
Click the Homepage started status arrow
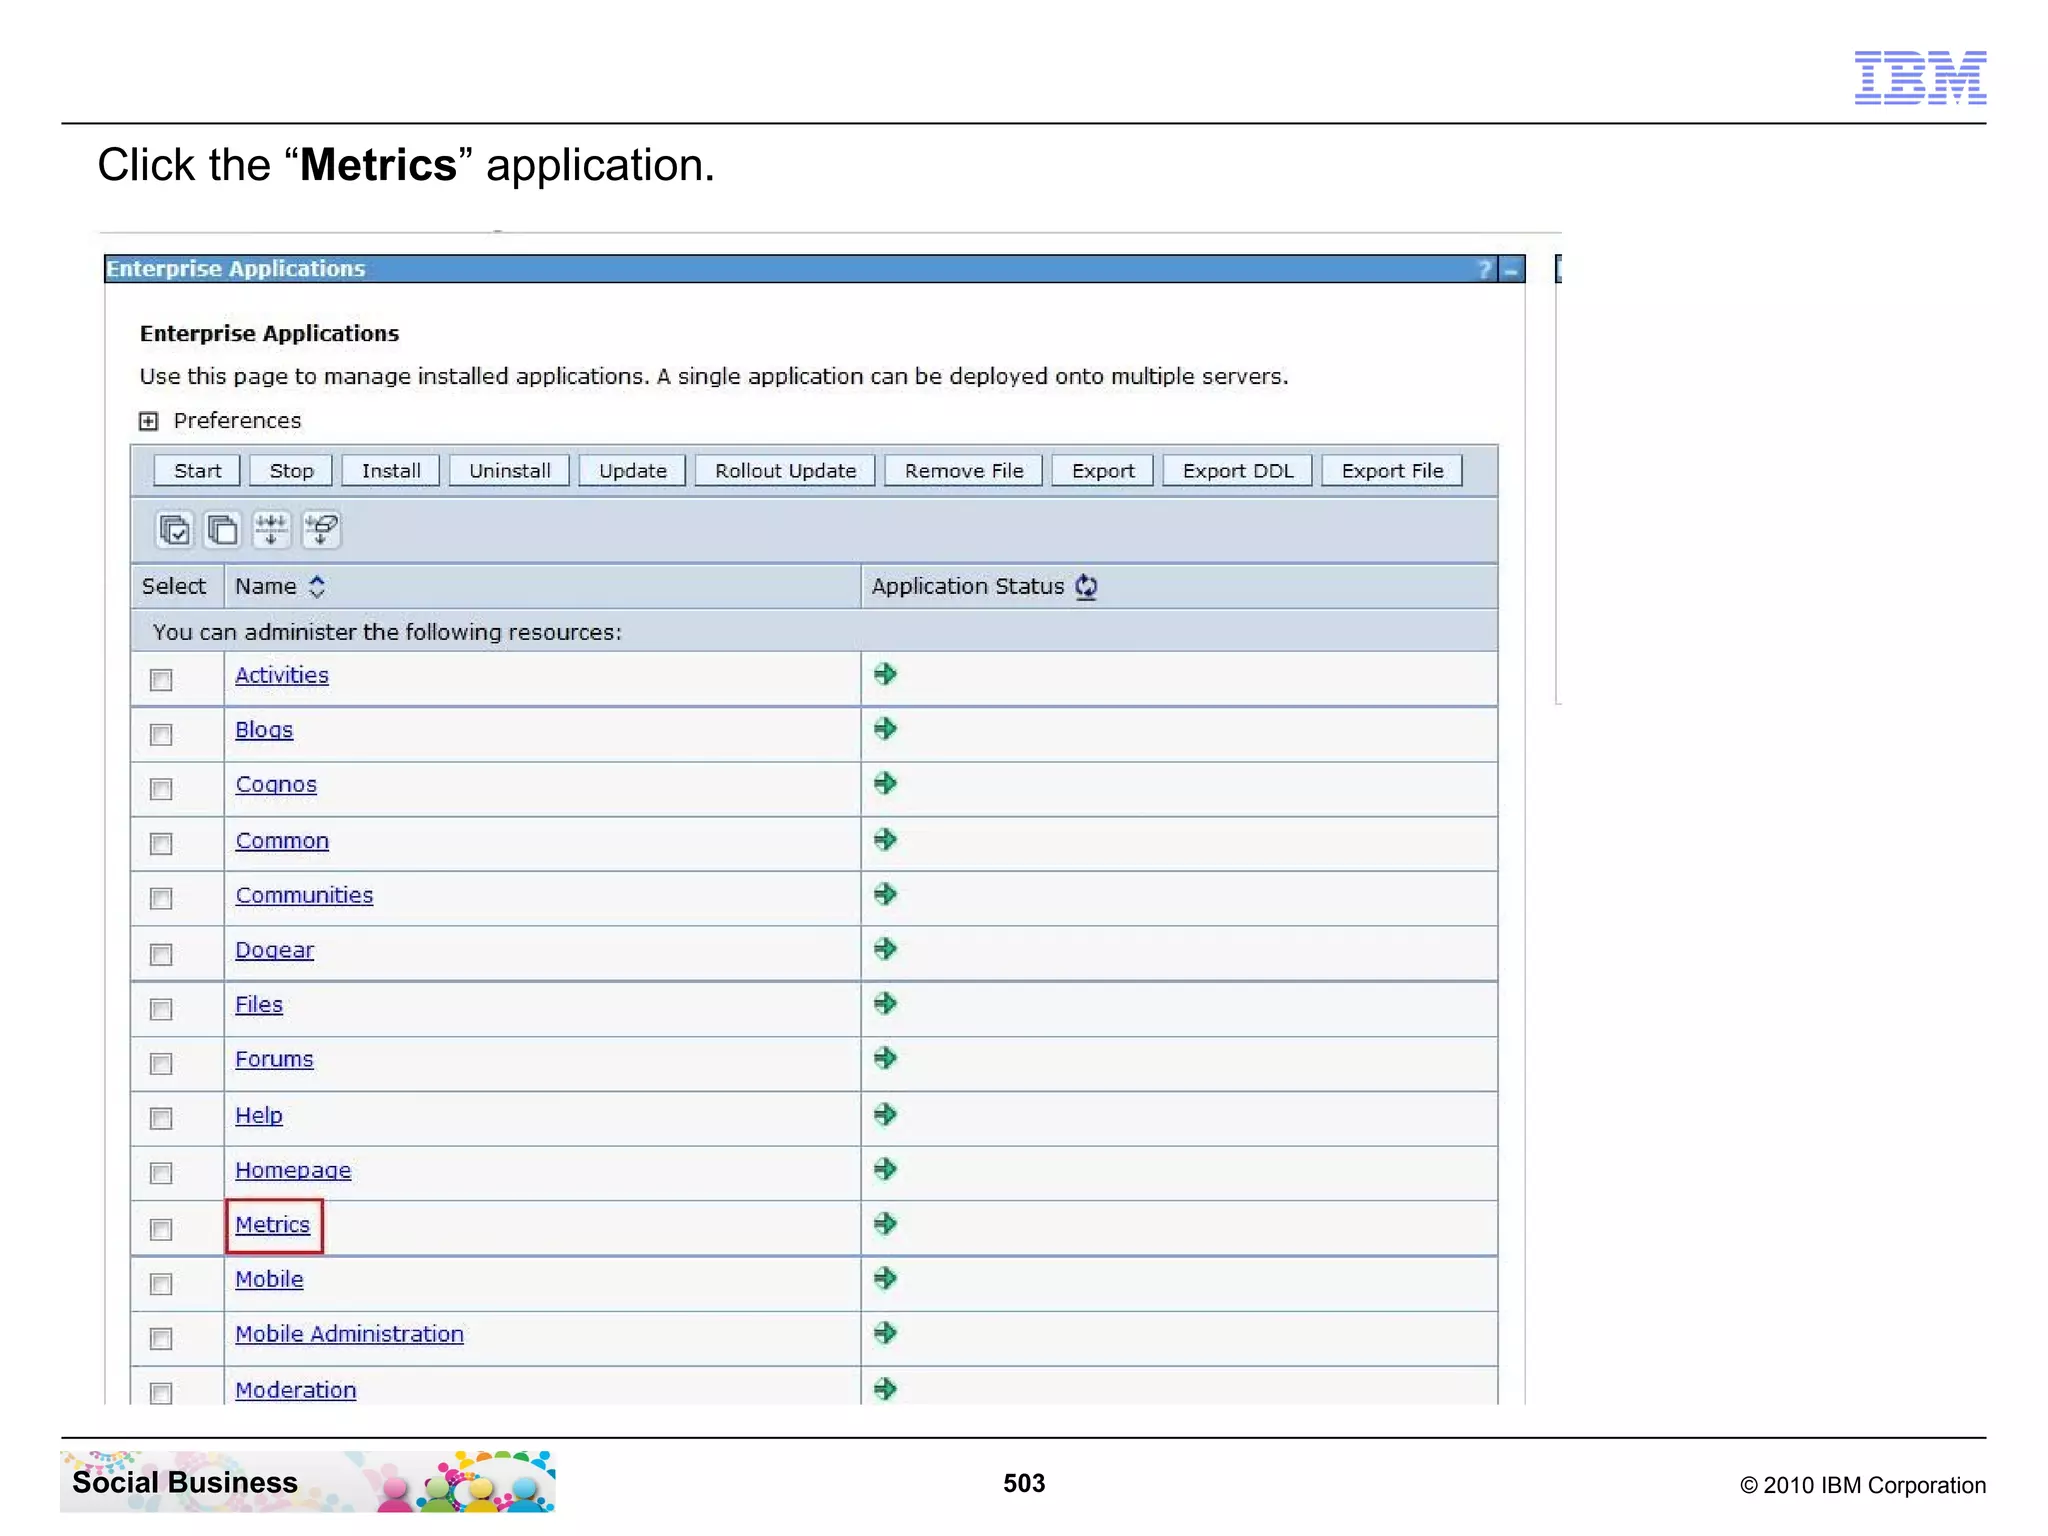tap(885, 1169)
